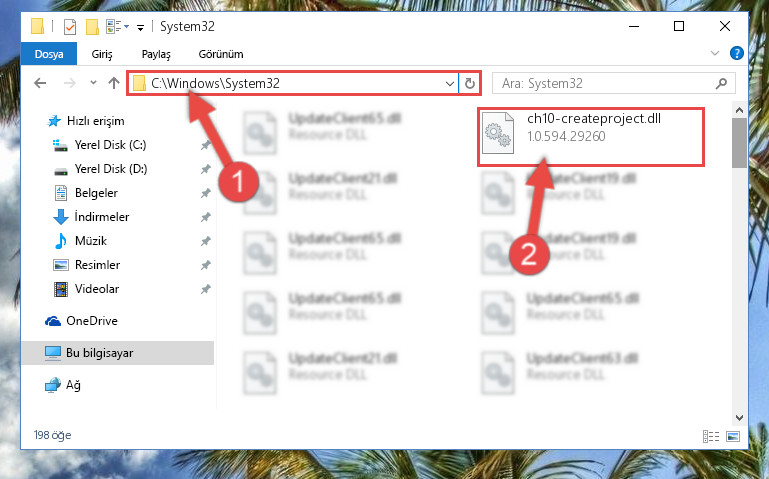Open the recent locations dropdown arrow
Viewport: 769px width, 479px height.
[93, 83]
